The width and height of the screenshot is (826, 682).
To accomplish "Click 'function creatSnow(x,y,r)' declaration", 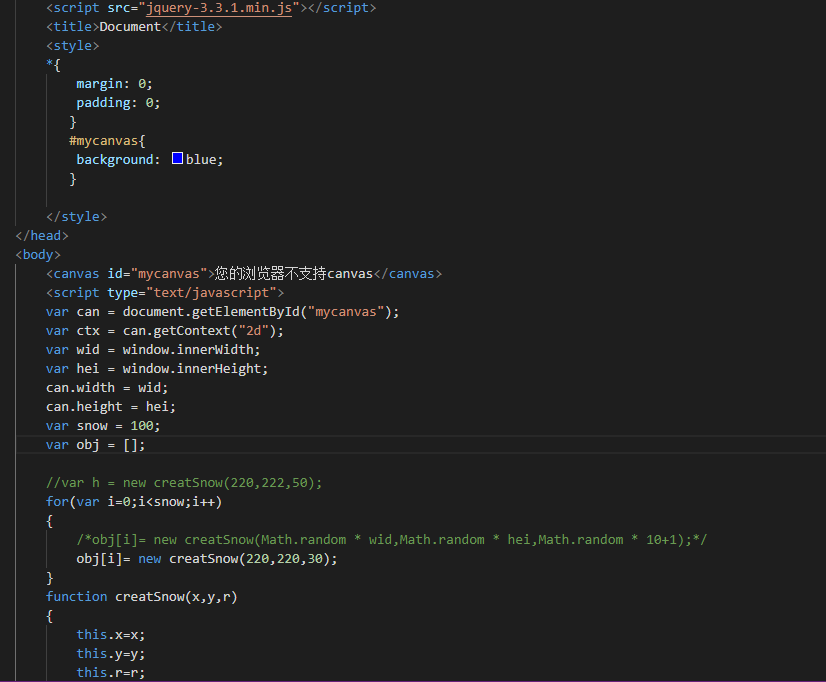I will coord(142,597).
